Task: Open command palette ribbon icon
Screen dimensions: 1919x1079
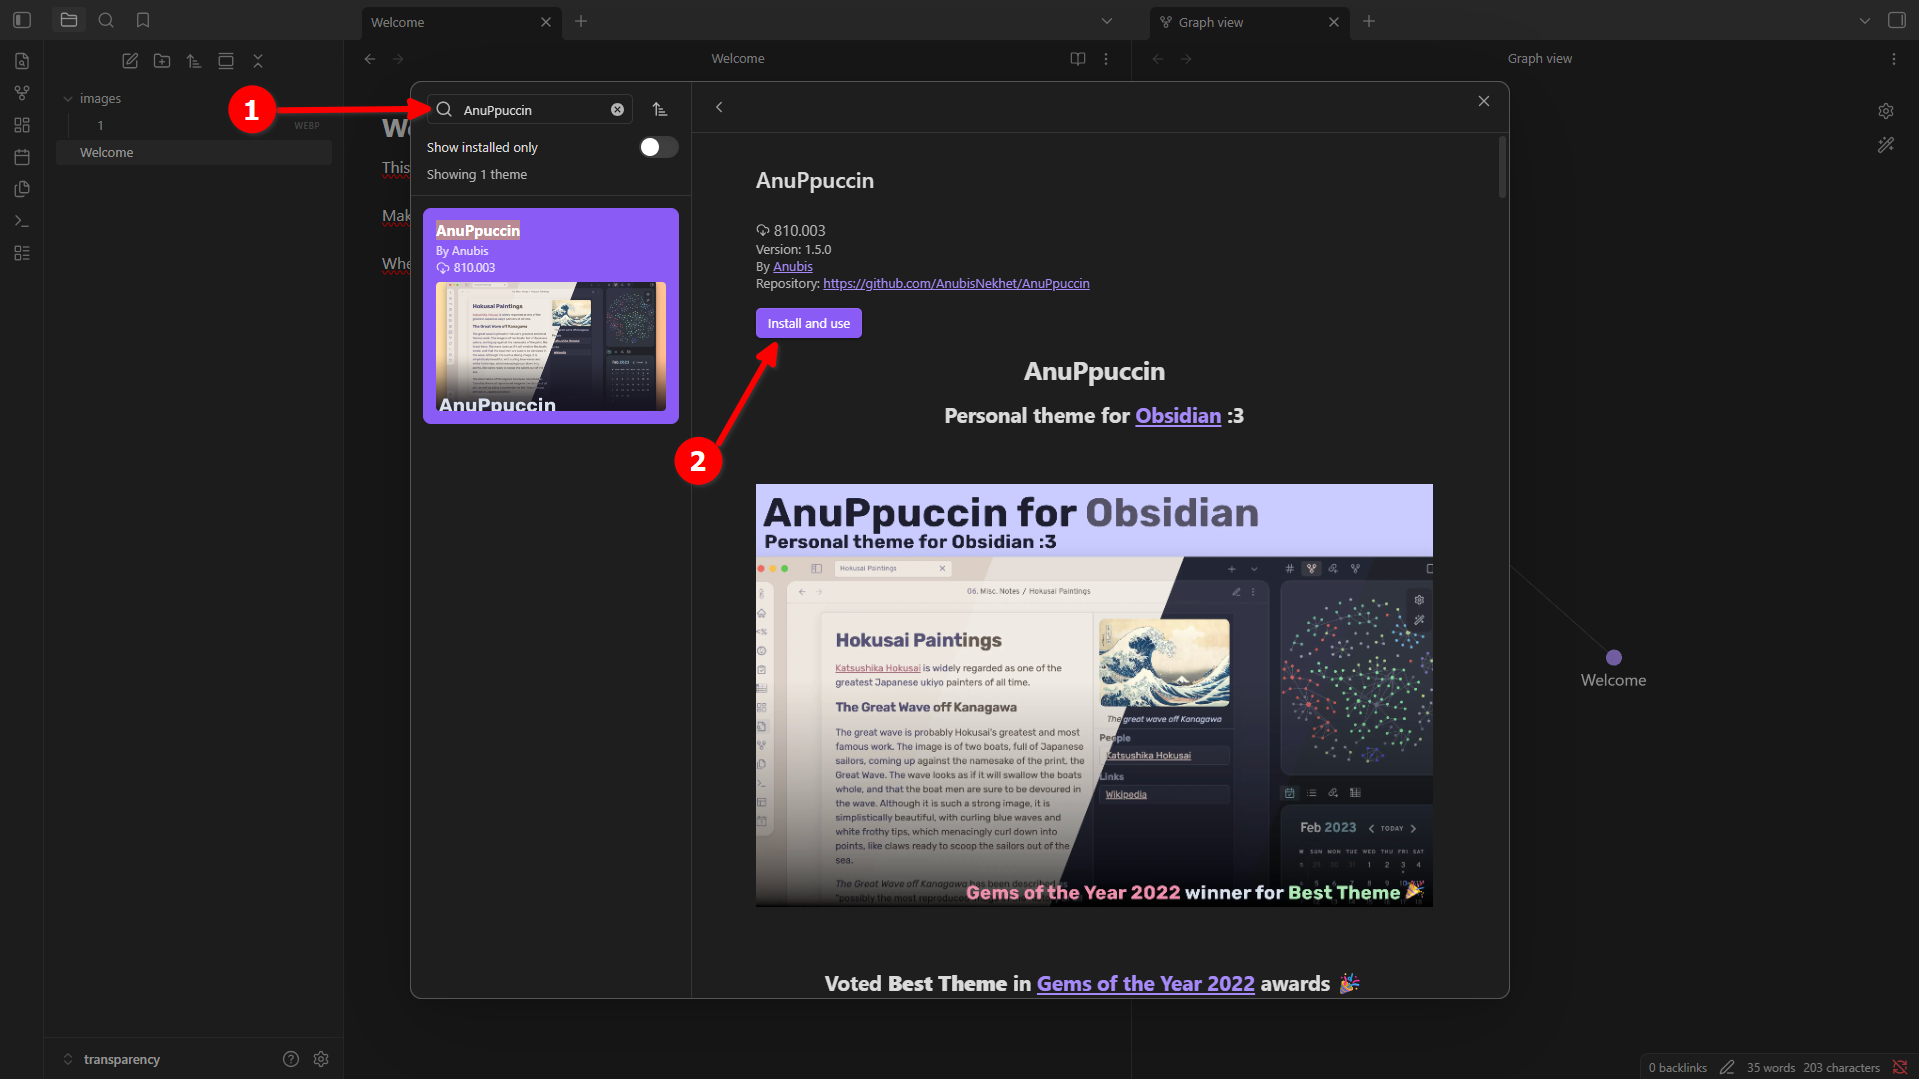Action: [22, 221]
